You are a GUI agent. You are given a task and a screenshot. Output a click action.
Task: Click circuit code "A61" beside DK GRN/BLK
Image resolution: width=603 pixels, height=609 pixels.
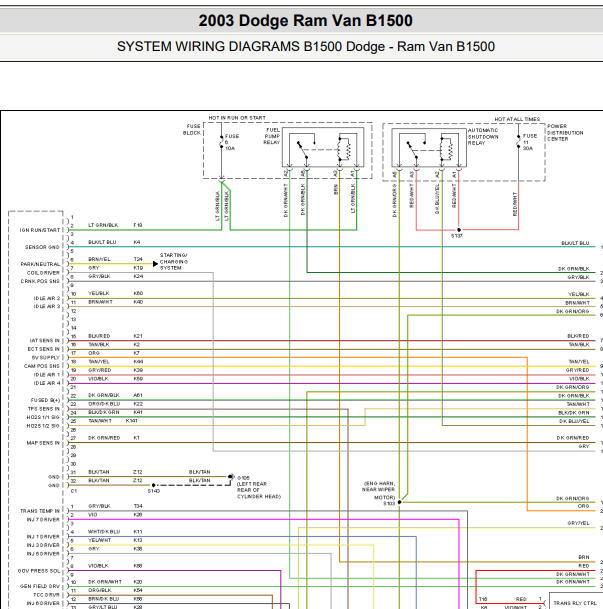point(138,395)
